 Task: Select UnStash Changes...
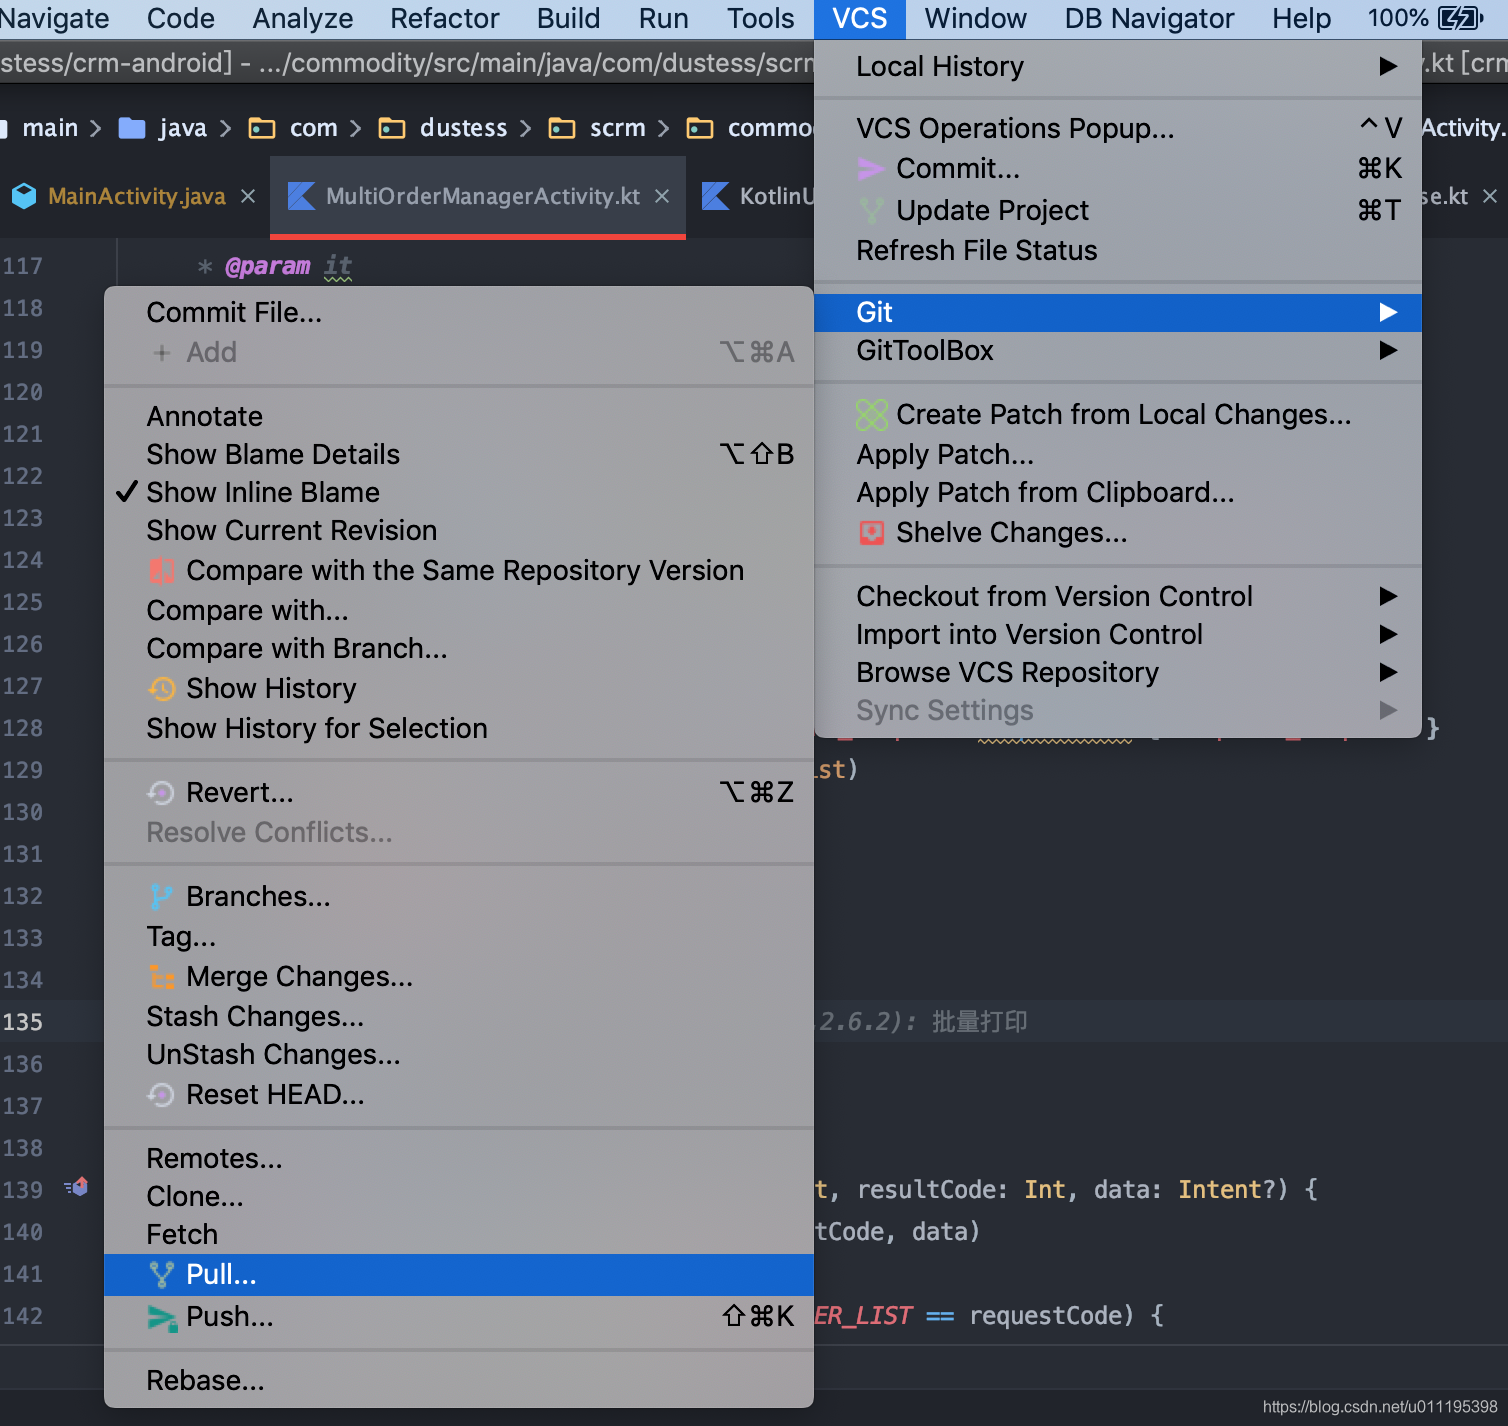pos(458,1054)
